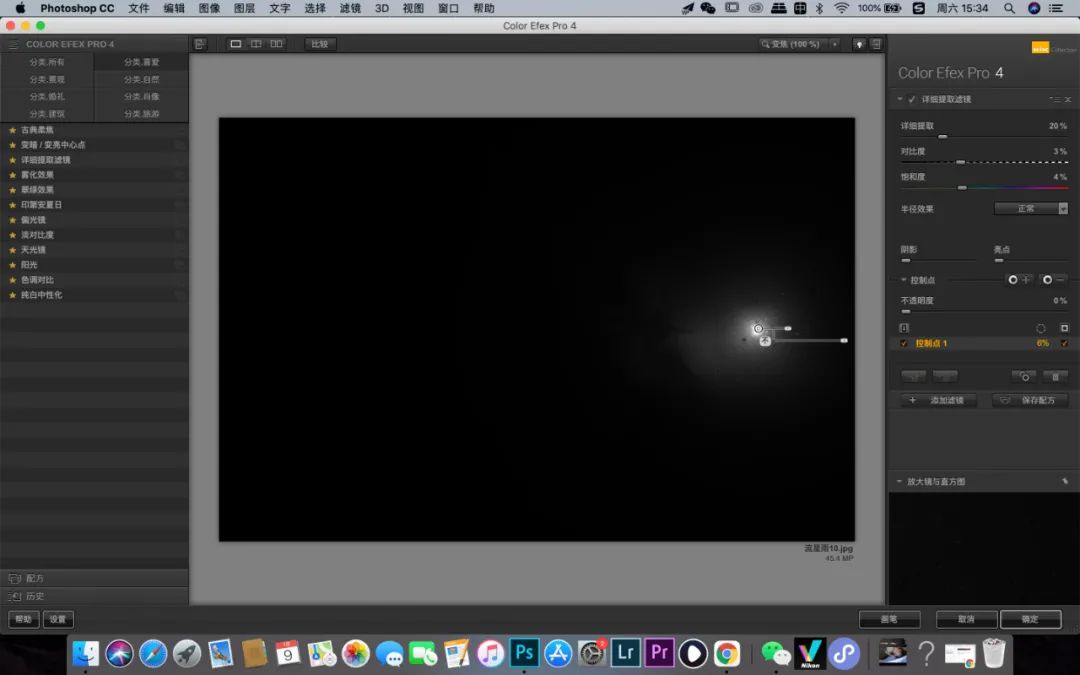
Task: Select the 分类.自然 category tab
Action: tap(141, 79)
